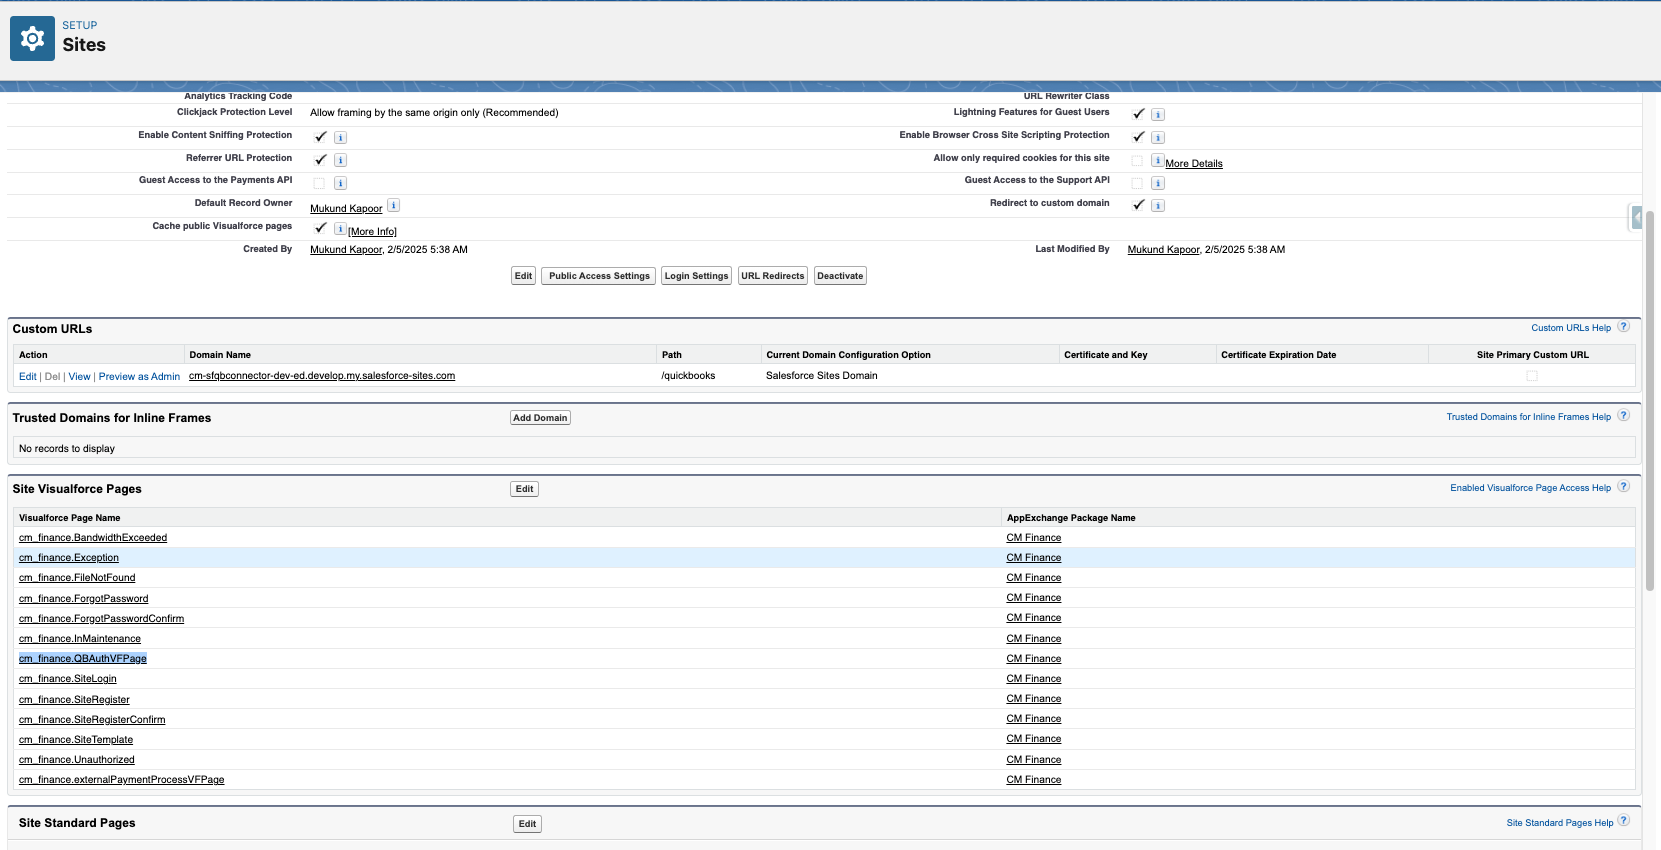
Task: Open info icon for Guest Access to Payments API
Action: [x=340, y=183]
